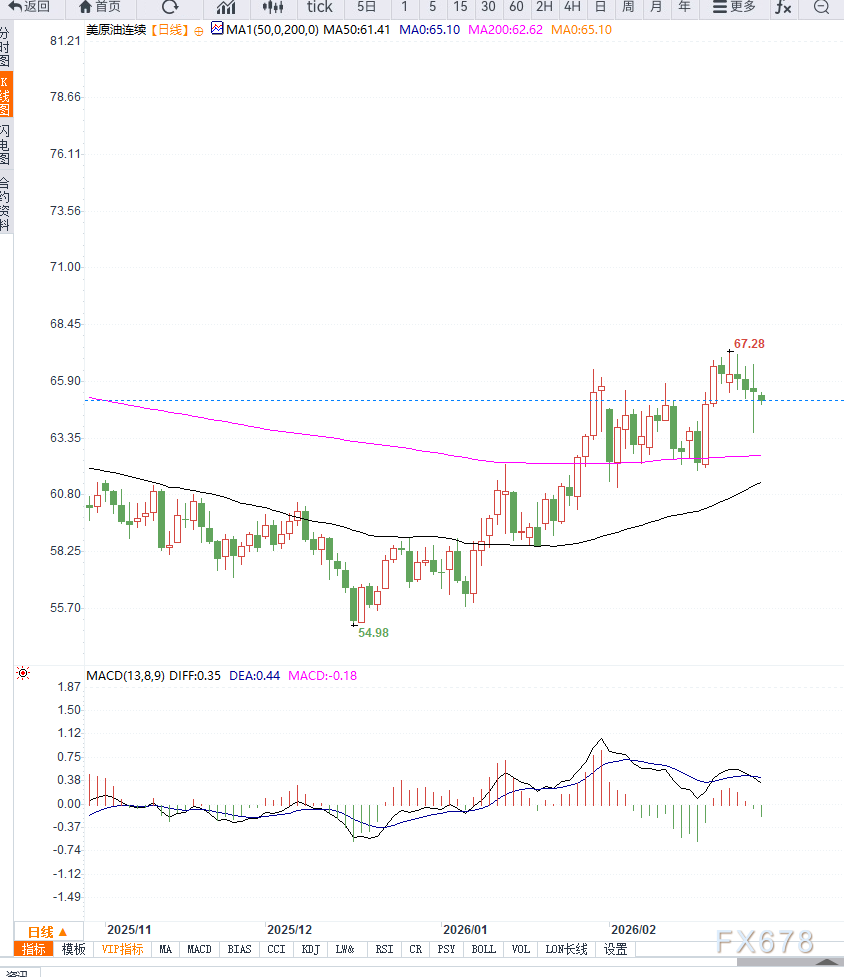The height and width of the screenshot is (977, 844).
Task: Select the bar chart style icon
Action: click(226, 7)
